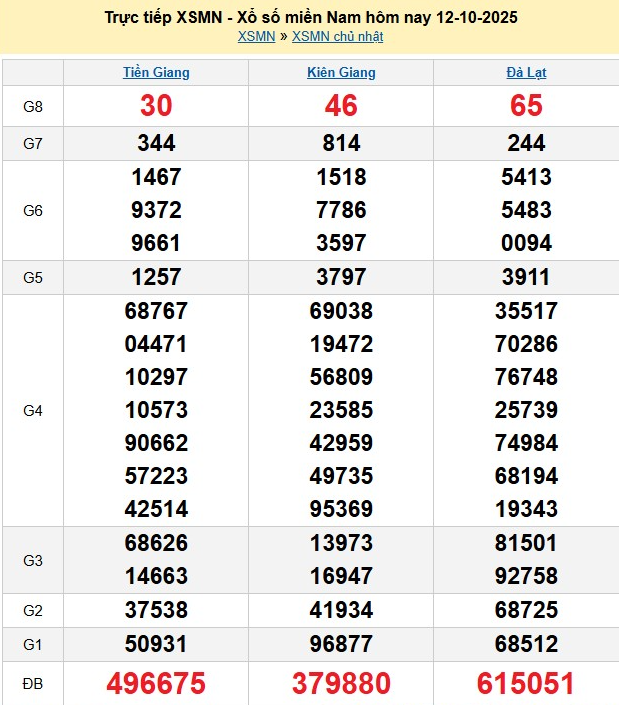The image size is (619, 705).
Task: Click Kiên Giang G5 number 3797
Action: pyautogui.click(x=341, y=277)
